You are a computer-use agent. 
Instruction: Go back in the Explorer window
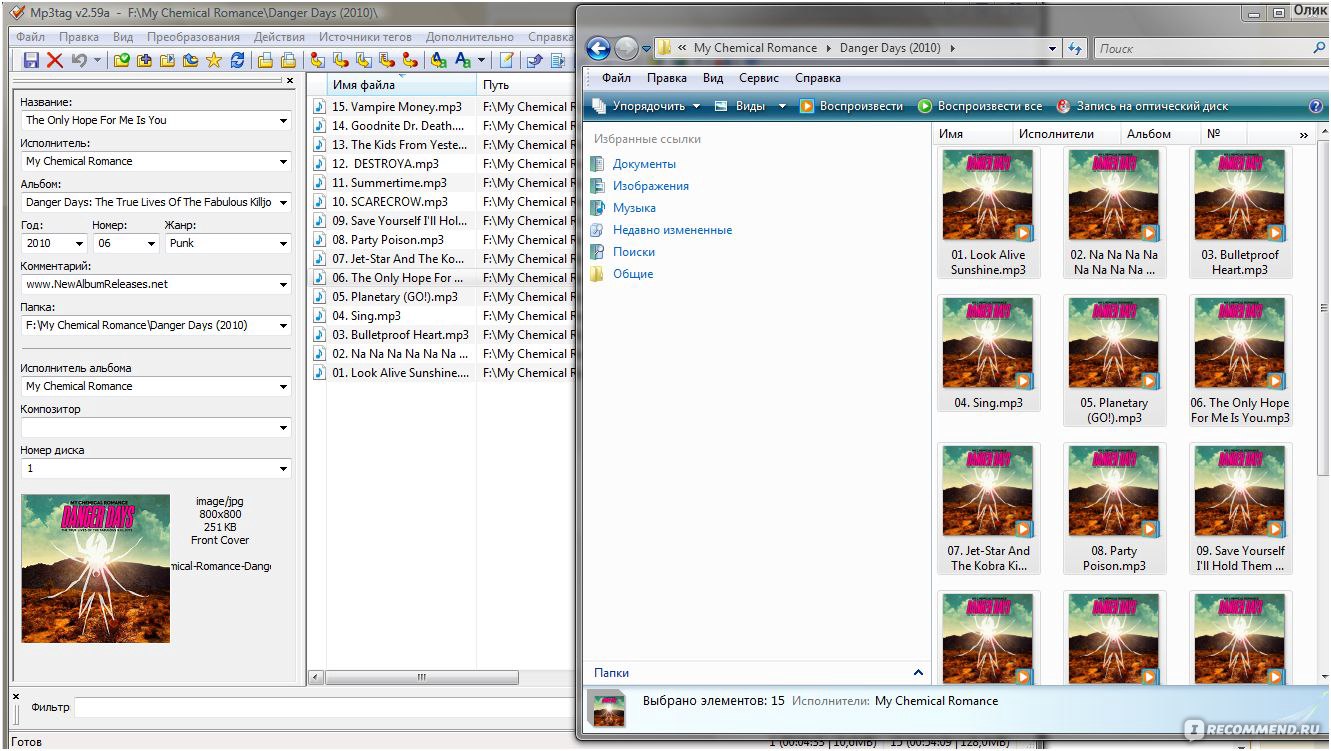coord(598,48)
